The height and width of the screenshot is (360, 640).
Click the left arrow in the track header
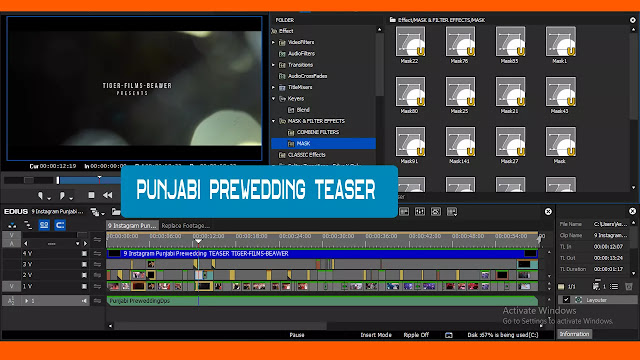[x=26, y=244]
